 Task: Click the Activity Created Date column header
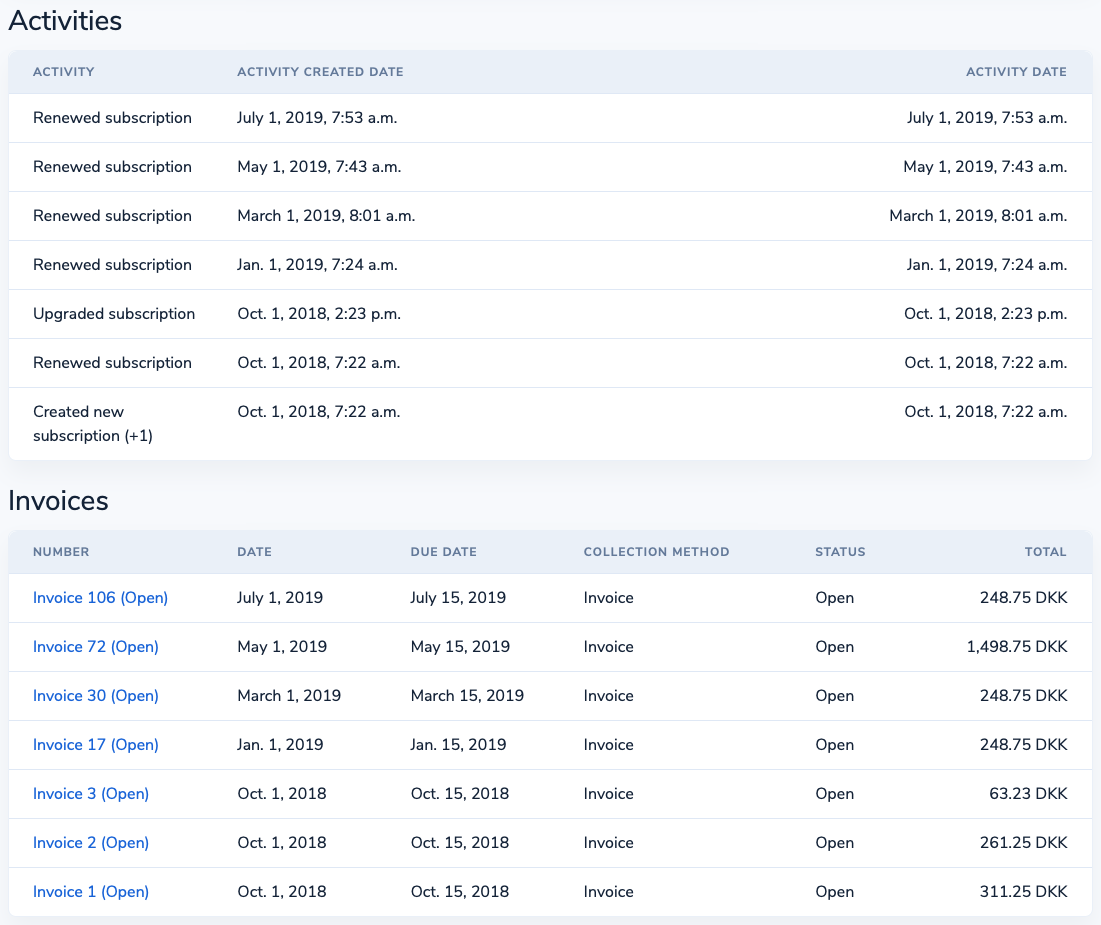320,72
